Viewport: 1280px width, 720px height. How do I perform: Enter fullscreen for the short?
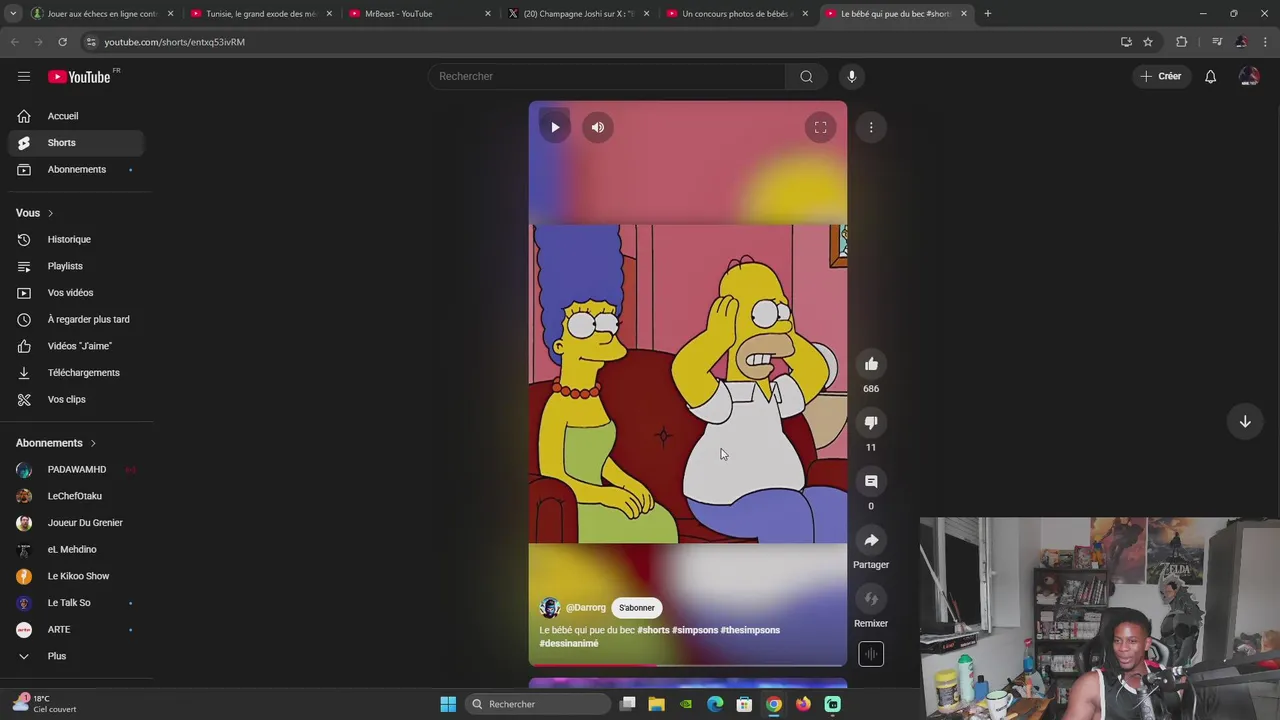coord(820,127)
